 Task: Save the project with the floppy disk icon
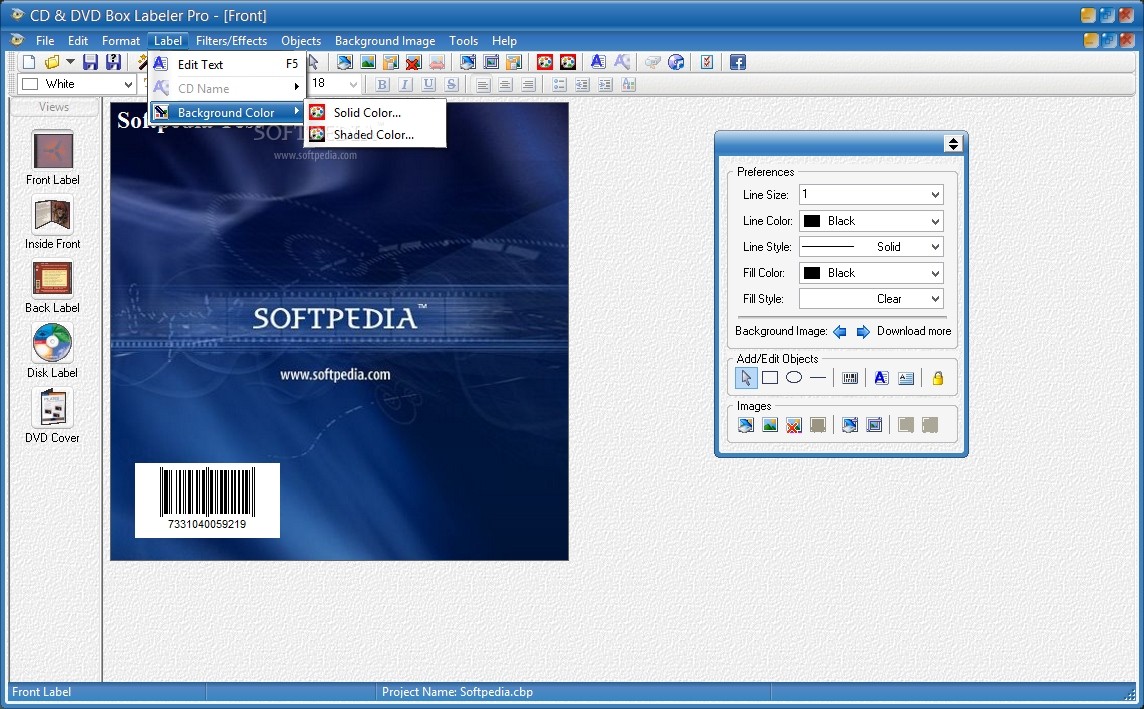90,62
